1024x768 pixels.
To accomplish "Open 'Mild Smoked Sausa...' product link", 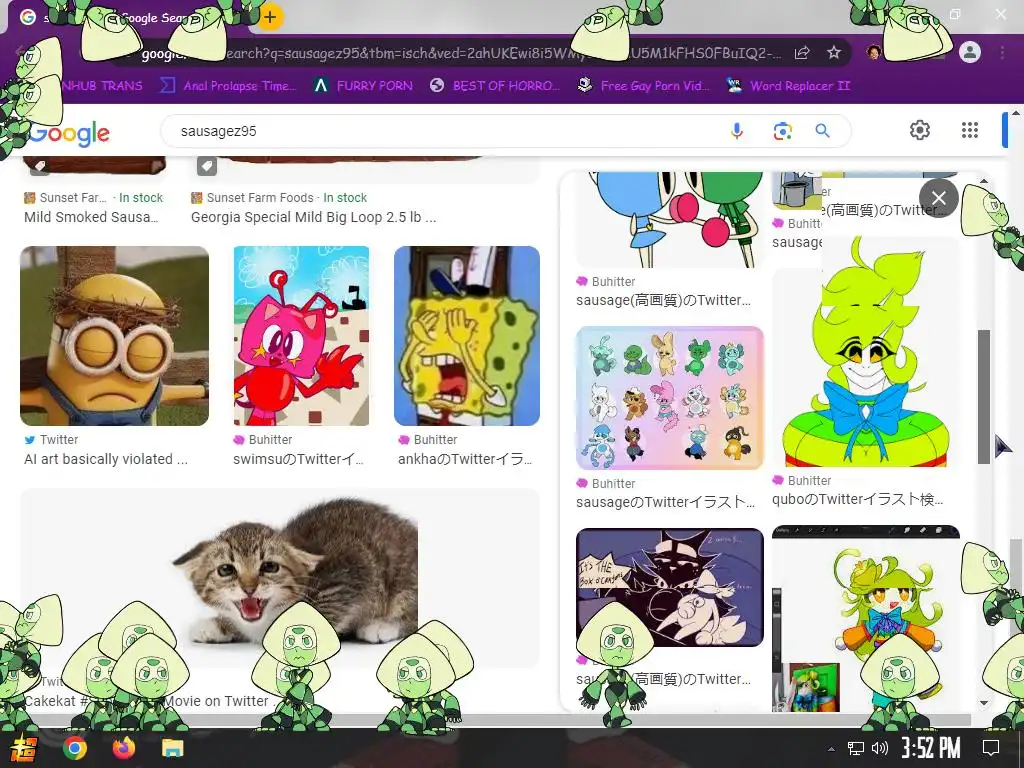I will pos(91,217).
